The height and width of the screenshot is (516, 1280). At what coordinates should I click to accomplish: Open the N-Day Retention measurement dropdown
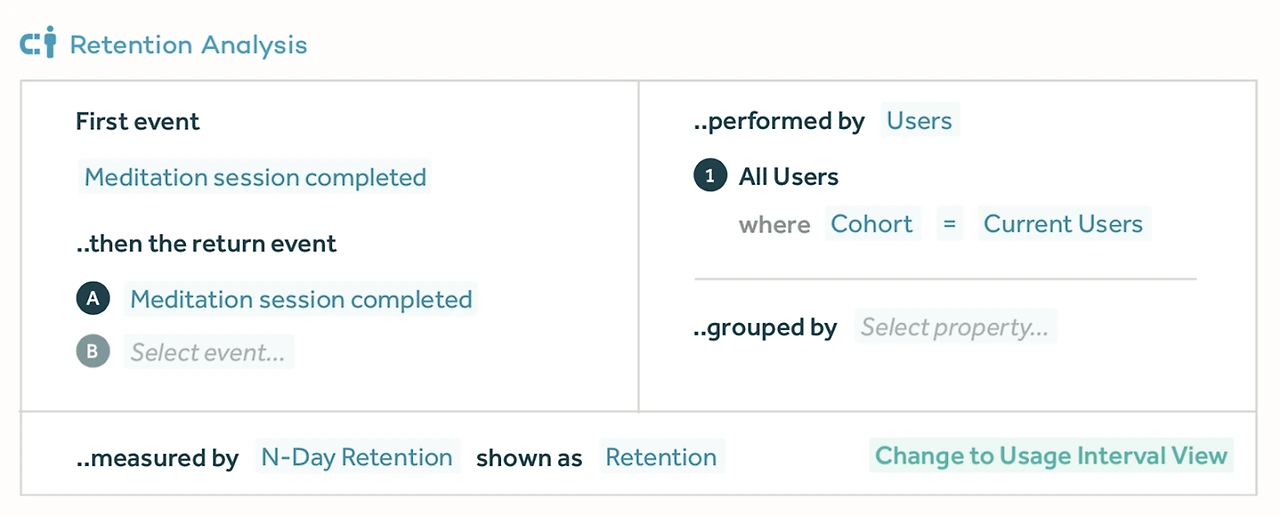357,457
